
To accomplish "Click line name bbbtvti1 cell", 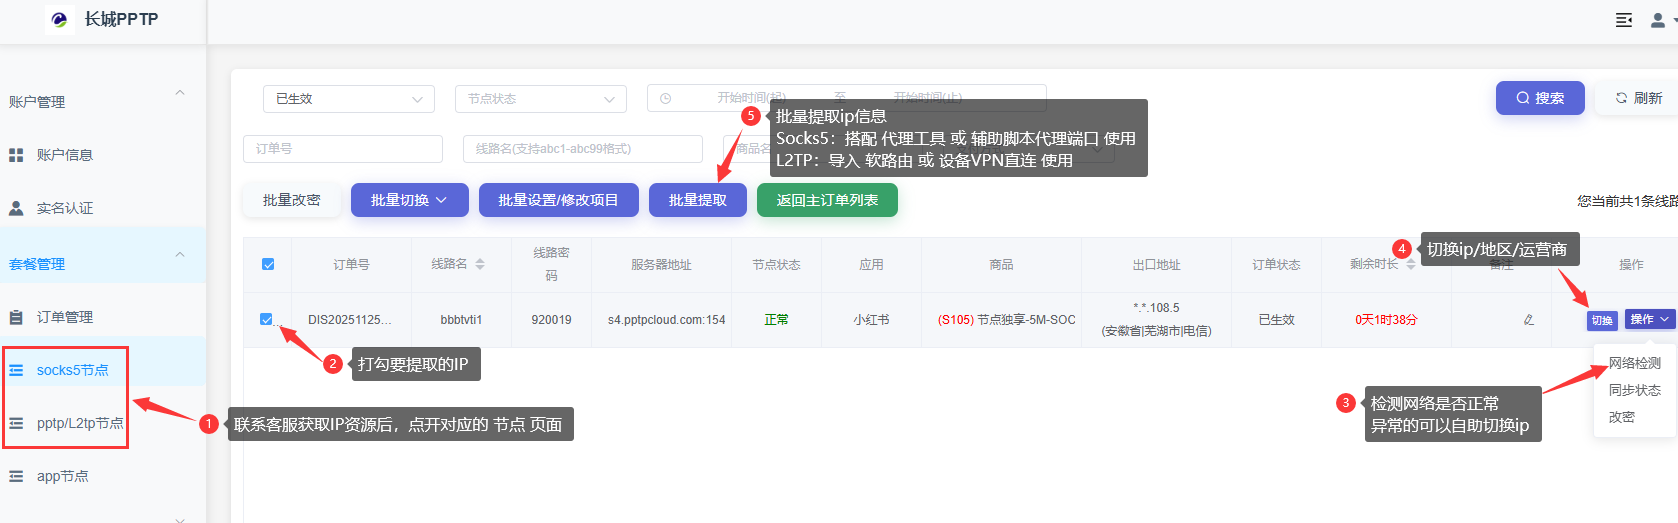I will 461,320.
